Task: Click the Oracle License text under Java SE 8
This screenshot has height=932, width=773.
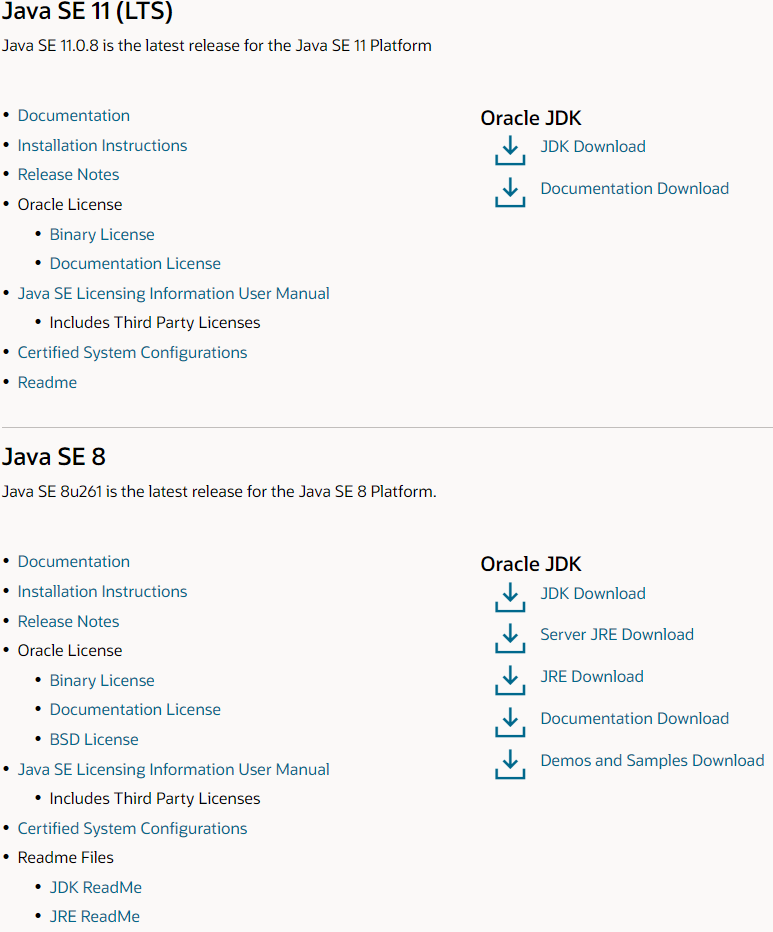Action: 70,650
